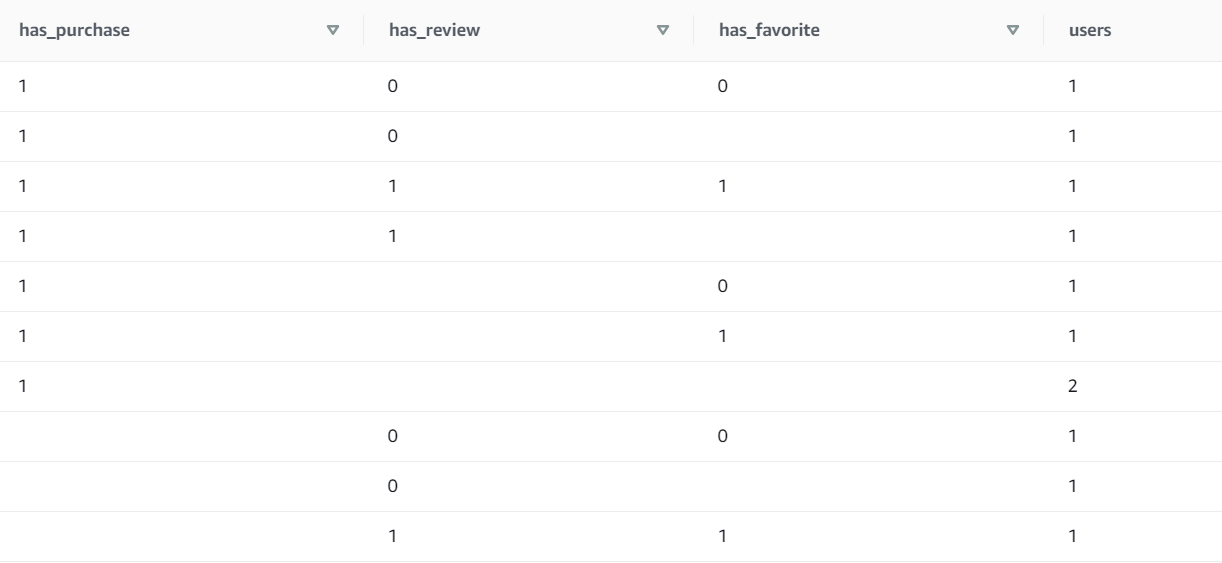Select the users cell showing value 2

(1073, 386)
